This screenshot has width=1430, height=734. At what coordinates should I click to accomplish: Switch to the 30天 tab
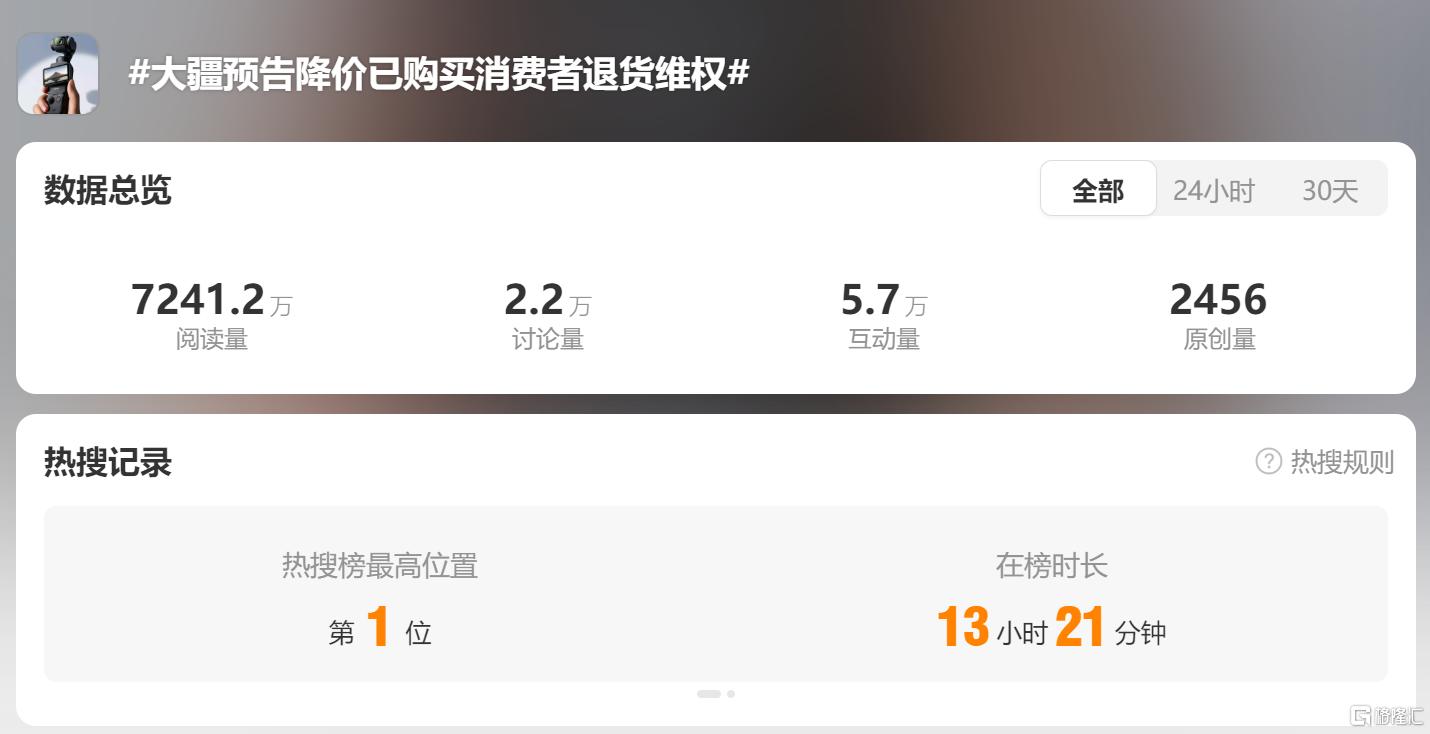(1330, 190)
